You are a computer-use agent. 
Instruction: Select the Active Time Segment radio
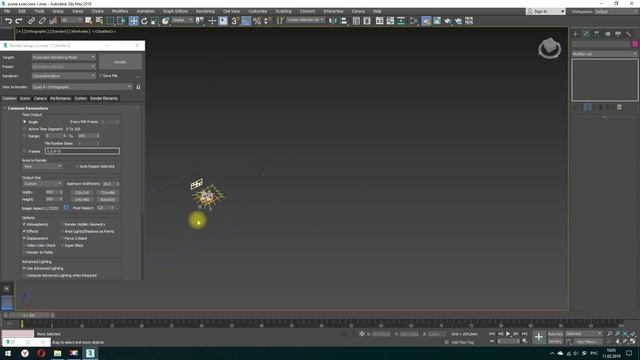coord(24,129)
